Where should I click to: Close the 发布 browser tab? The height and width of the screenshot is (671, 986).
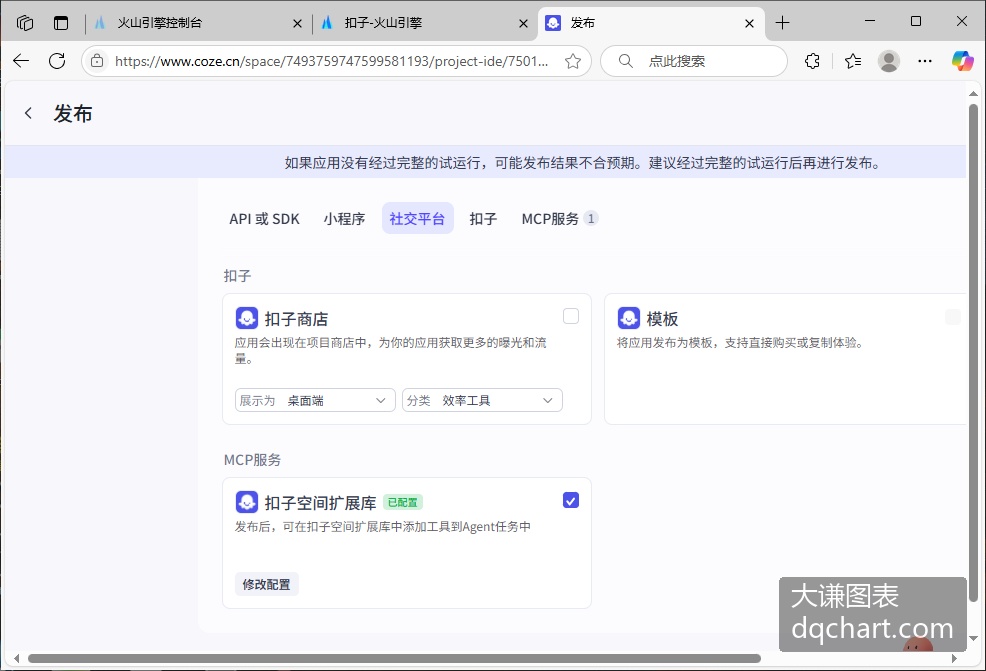[750, 24]
